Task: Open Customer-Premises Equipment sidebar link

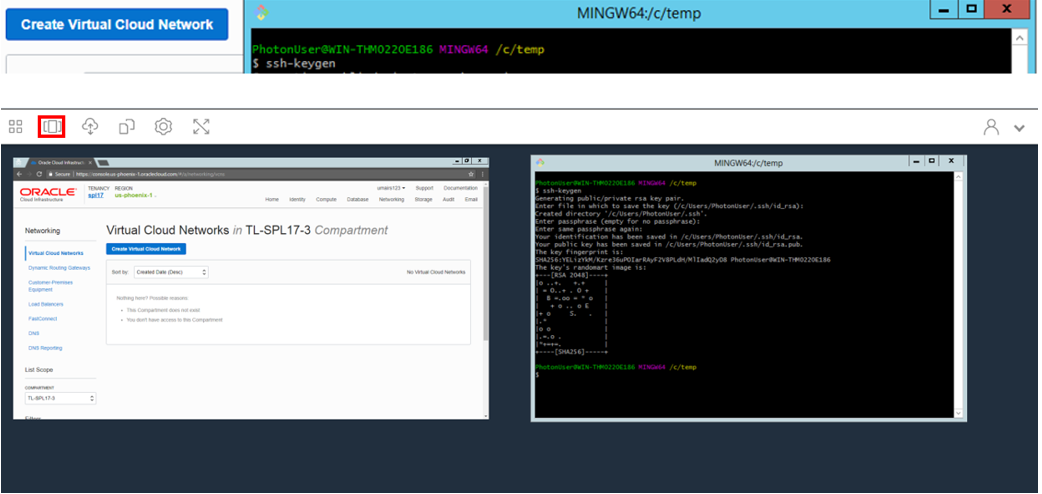Action: 51,286
